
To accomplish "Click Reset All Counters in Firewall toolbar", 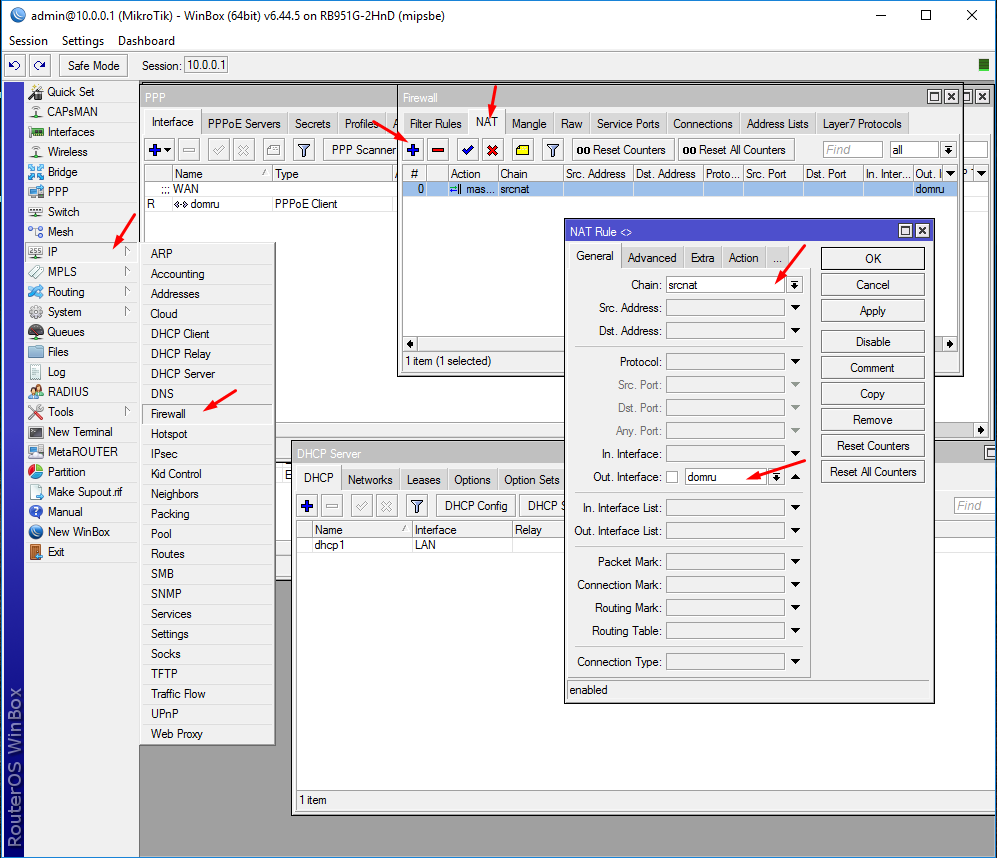I will [734, 150].
